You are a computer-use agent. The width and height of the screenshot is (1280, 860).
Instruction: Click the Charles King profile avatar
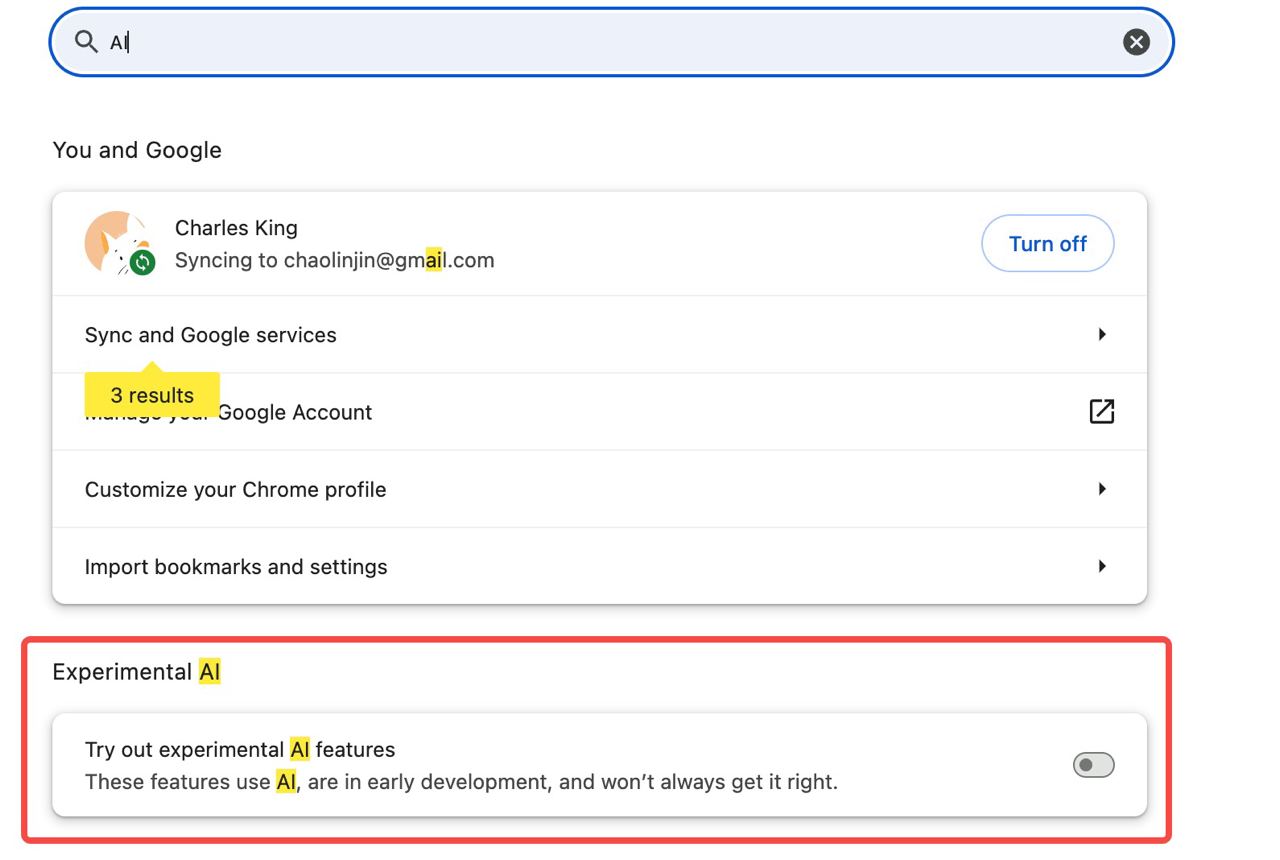tap(119, 243)
